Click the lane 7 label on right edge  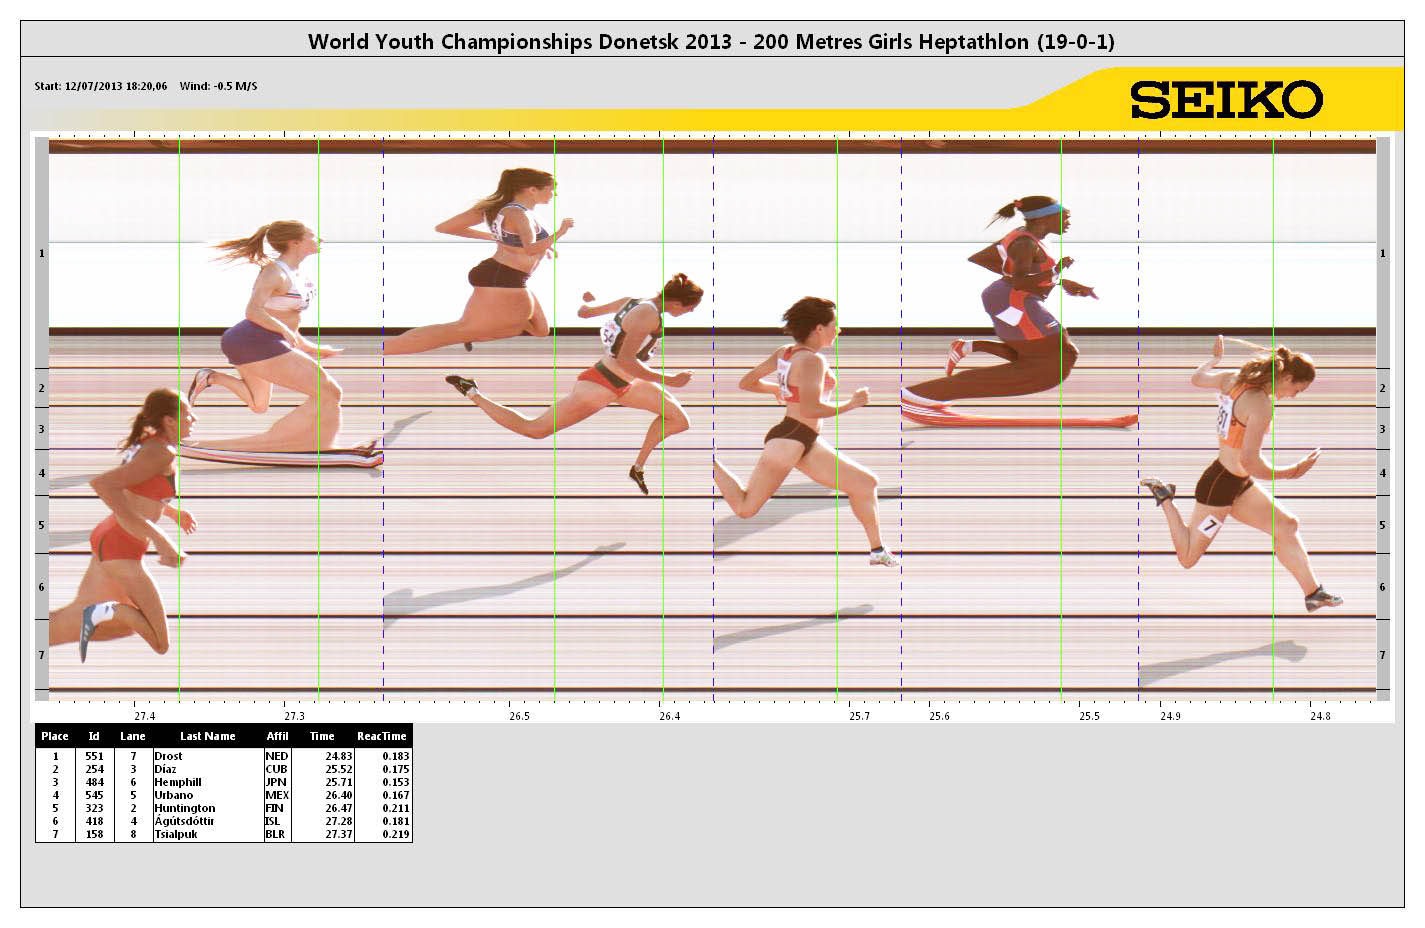pos(1382,655)
